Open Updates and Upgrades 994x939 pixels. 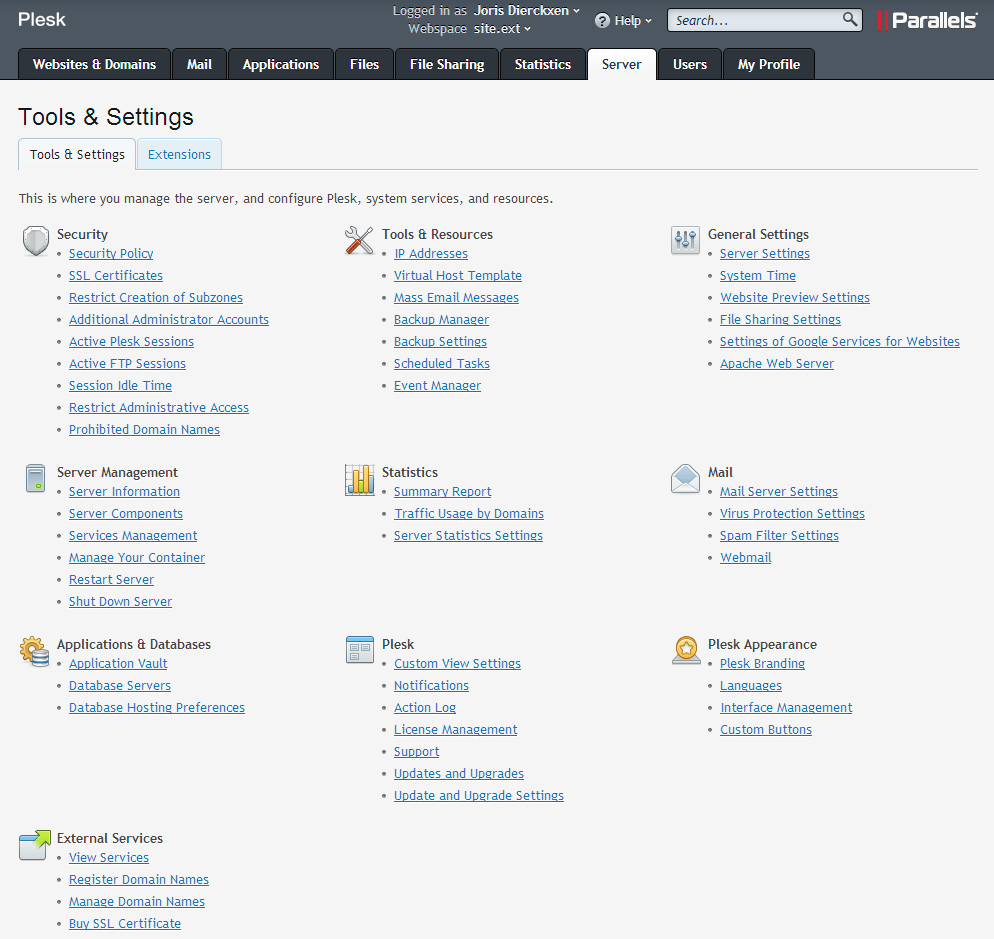[x=459, y=774]
